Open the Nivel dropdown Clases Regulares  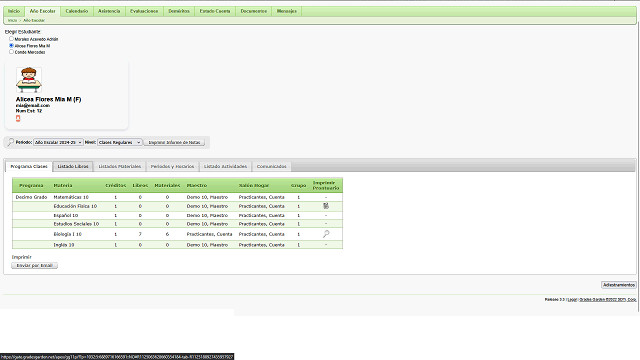point(120,142)
